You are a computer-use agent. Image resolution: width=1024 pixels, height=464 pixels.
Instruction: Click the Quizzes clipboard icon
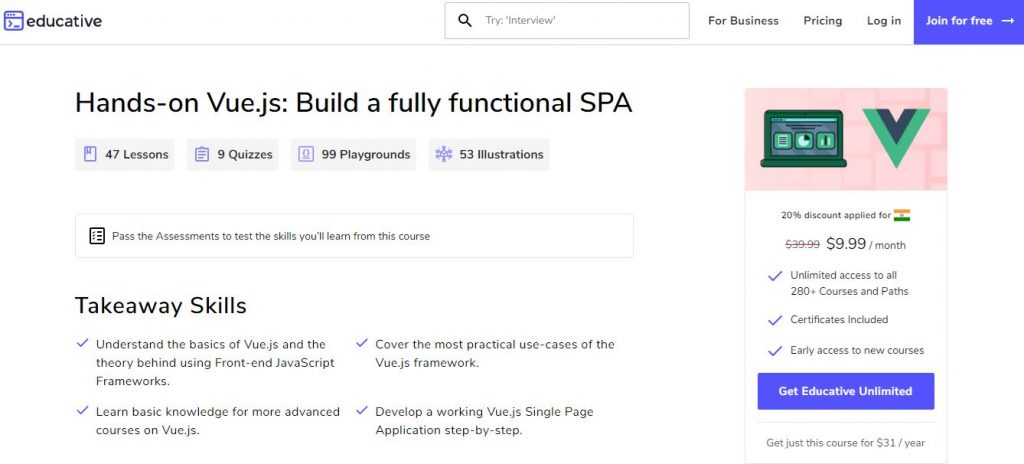(x=202, y=154)
